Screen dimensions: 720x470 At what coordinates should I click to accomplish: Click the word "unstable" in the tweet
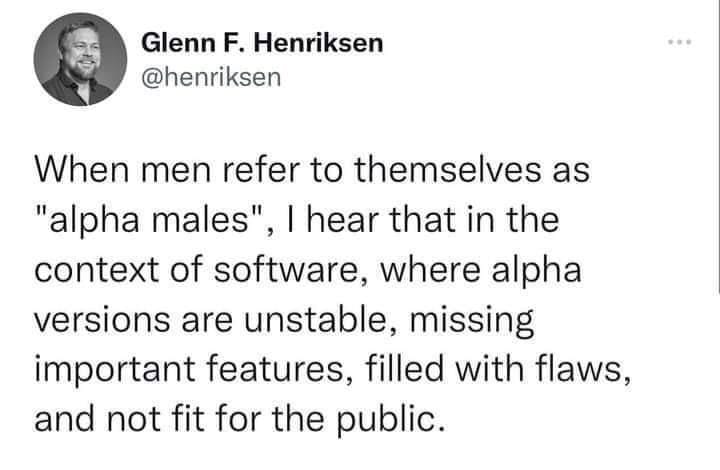(321, 323)
